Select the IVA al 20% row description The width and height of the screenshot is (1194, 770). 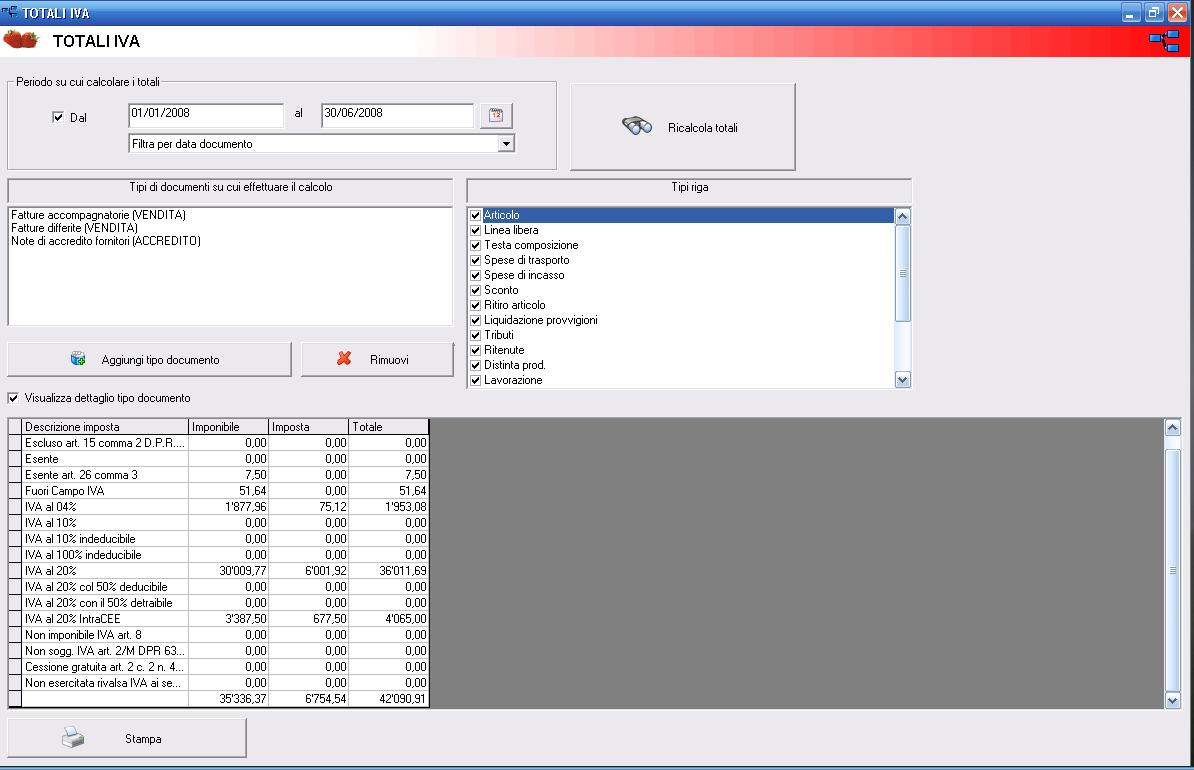tap(105, 570)
